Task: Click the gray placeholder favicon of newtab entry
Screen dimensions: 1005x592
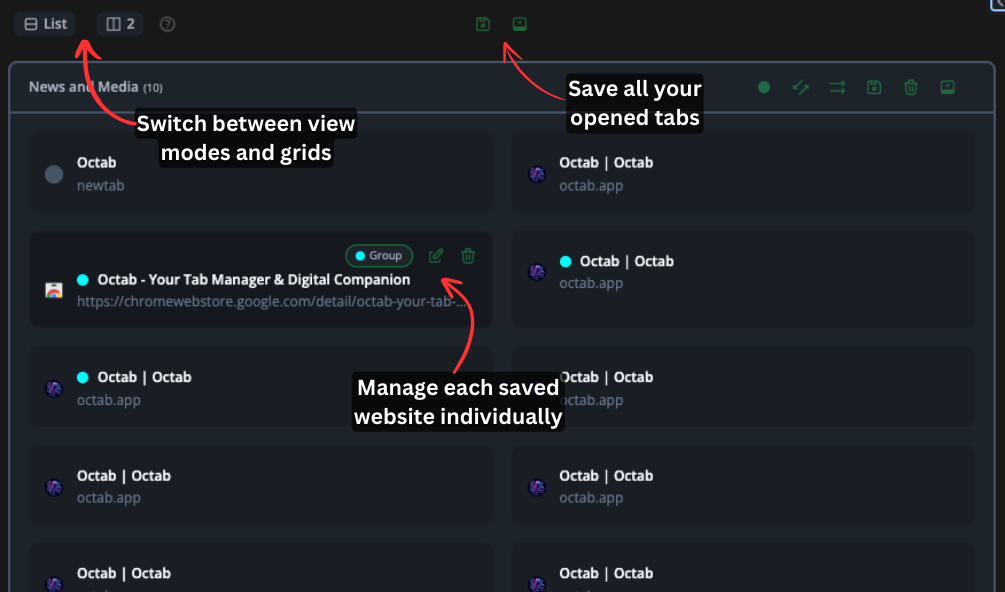Action: (x=54, y=174)
